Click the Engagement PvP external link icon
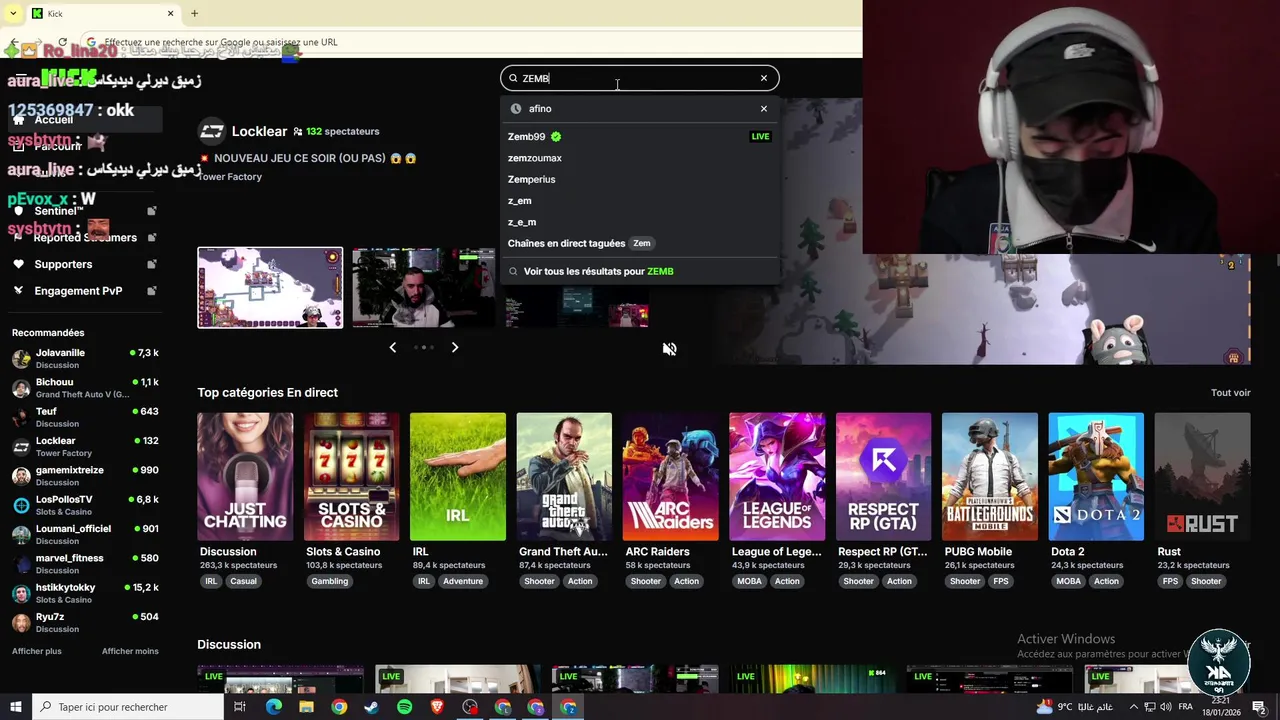The width and height of the screenshot is (1280, 720). tap(152, 291)
